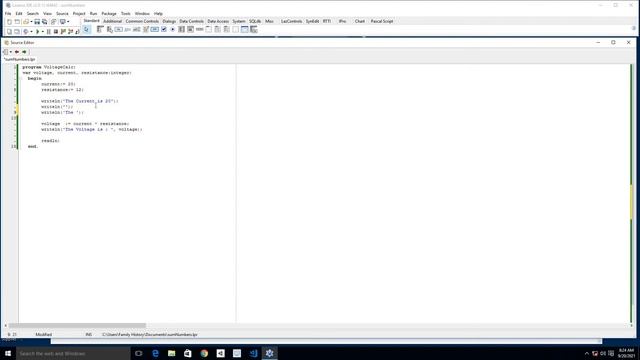Screen dimensions: 640x360
Task: Click the file path in status bar
Action: (x=150, y=334)
